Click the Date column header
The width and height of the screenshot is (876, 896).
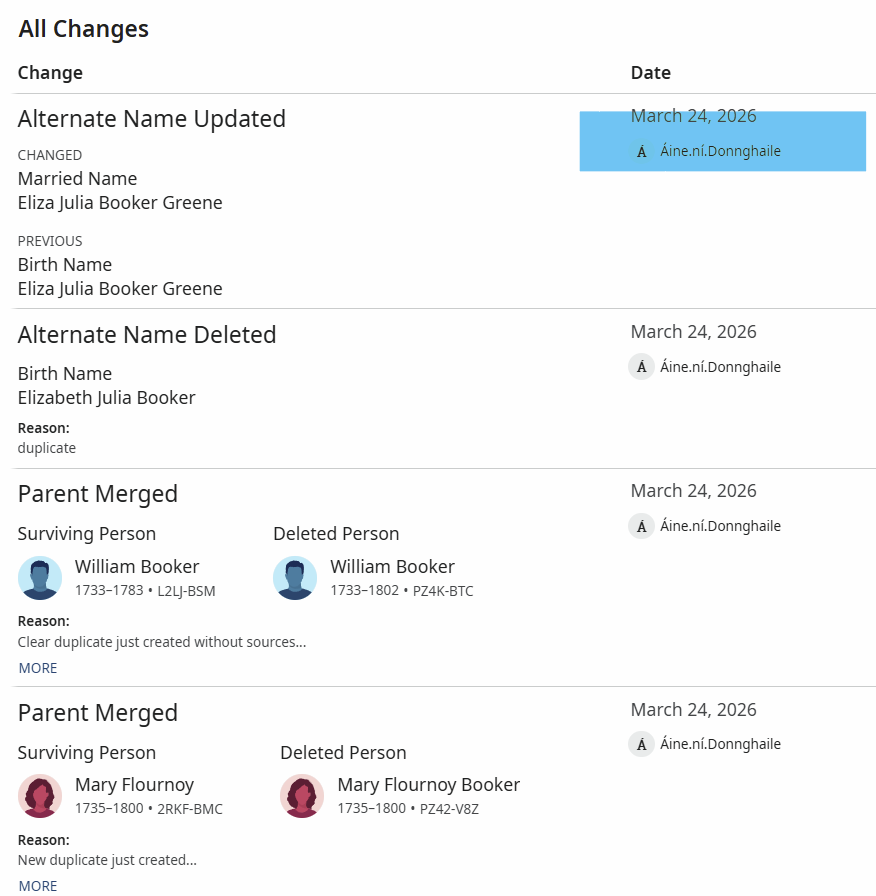click(650, 73)
